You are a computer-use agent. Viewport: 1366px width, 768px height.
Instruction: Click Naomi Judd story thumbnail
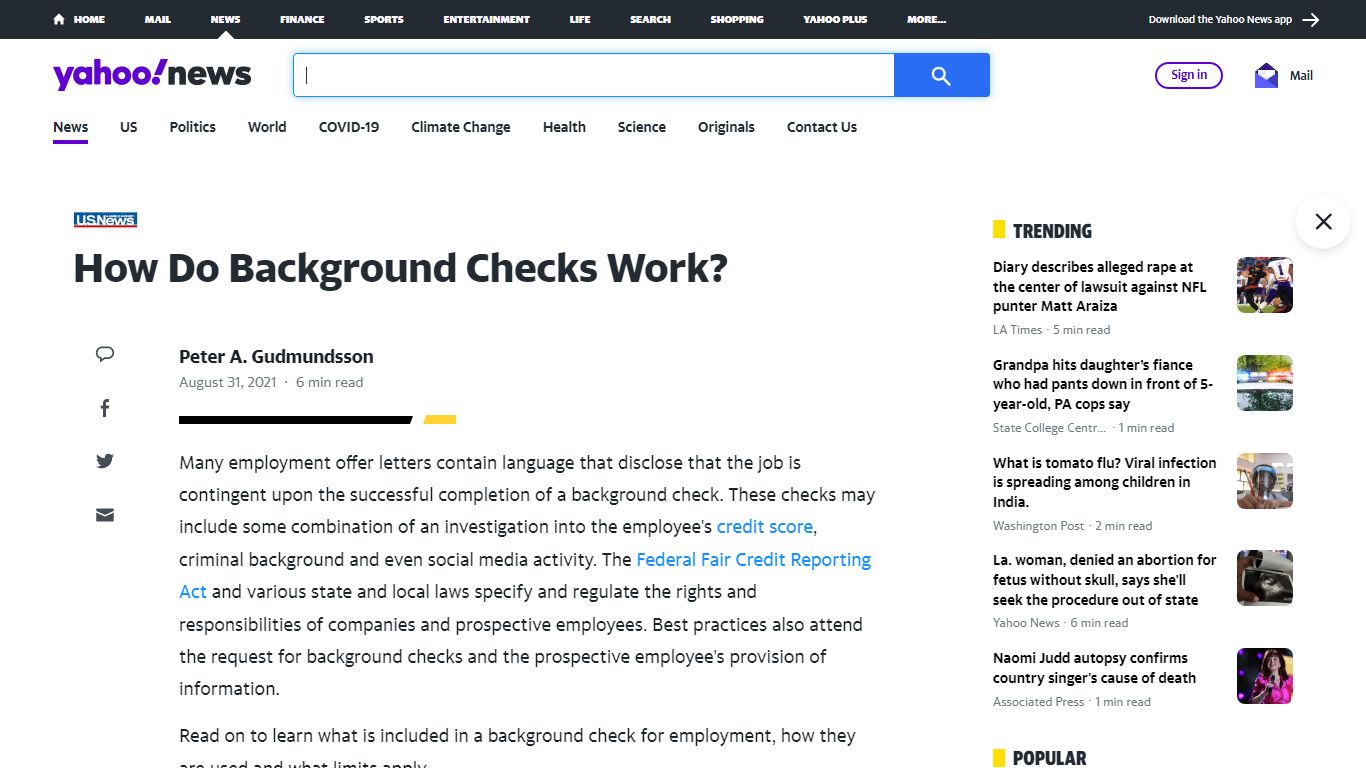(x=1265, y=676)
